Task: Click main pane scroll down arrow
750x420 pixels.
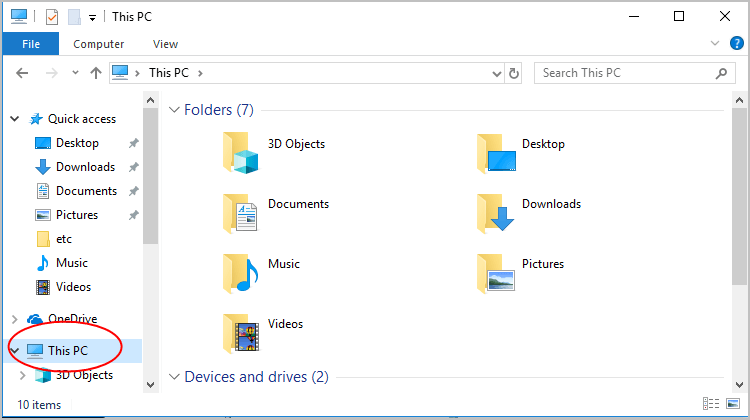Action: [x=739, y=385]
